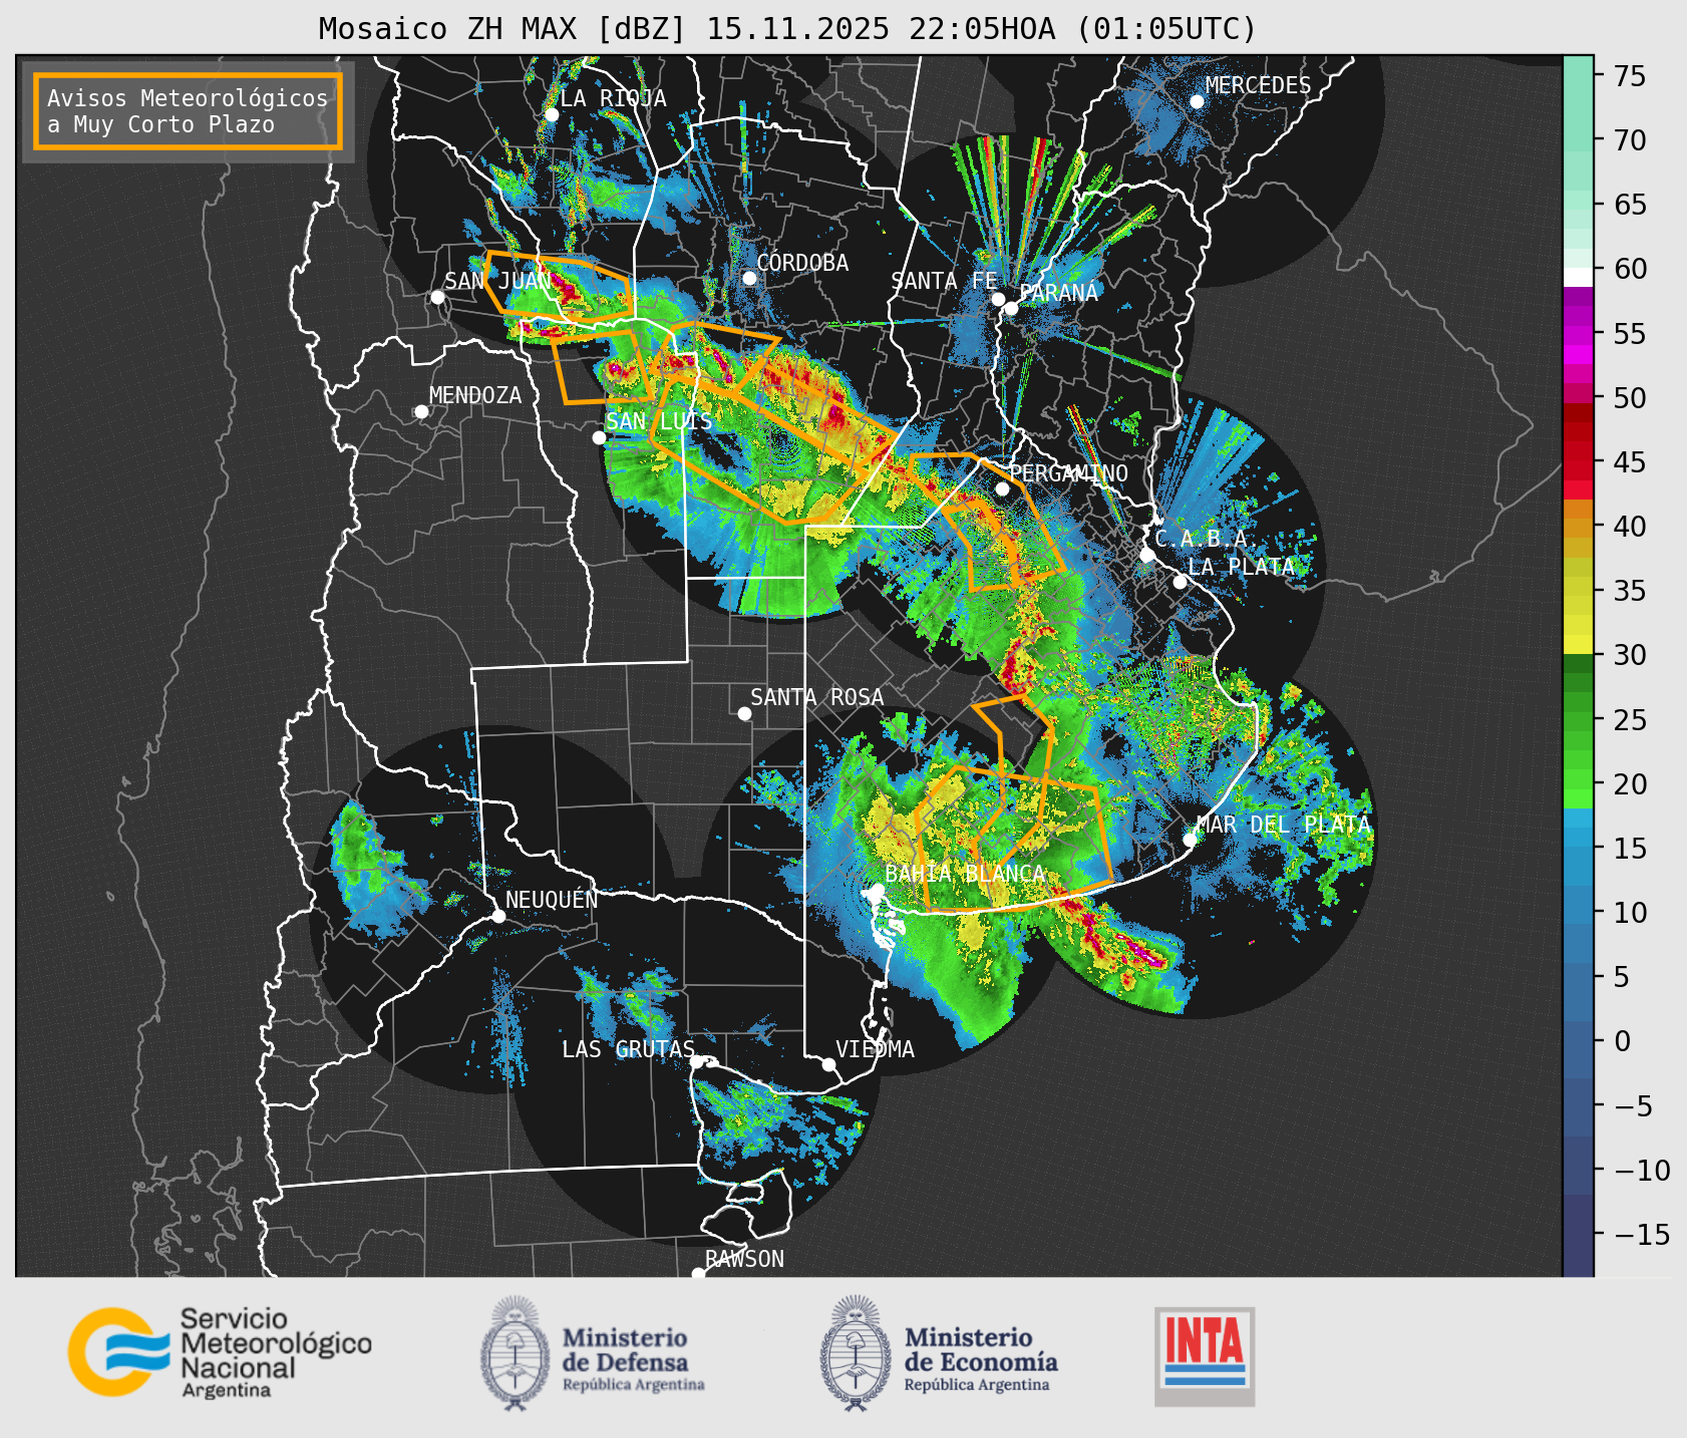Click the INTA logo
1687x1438 pixels.
1204,1357
